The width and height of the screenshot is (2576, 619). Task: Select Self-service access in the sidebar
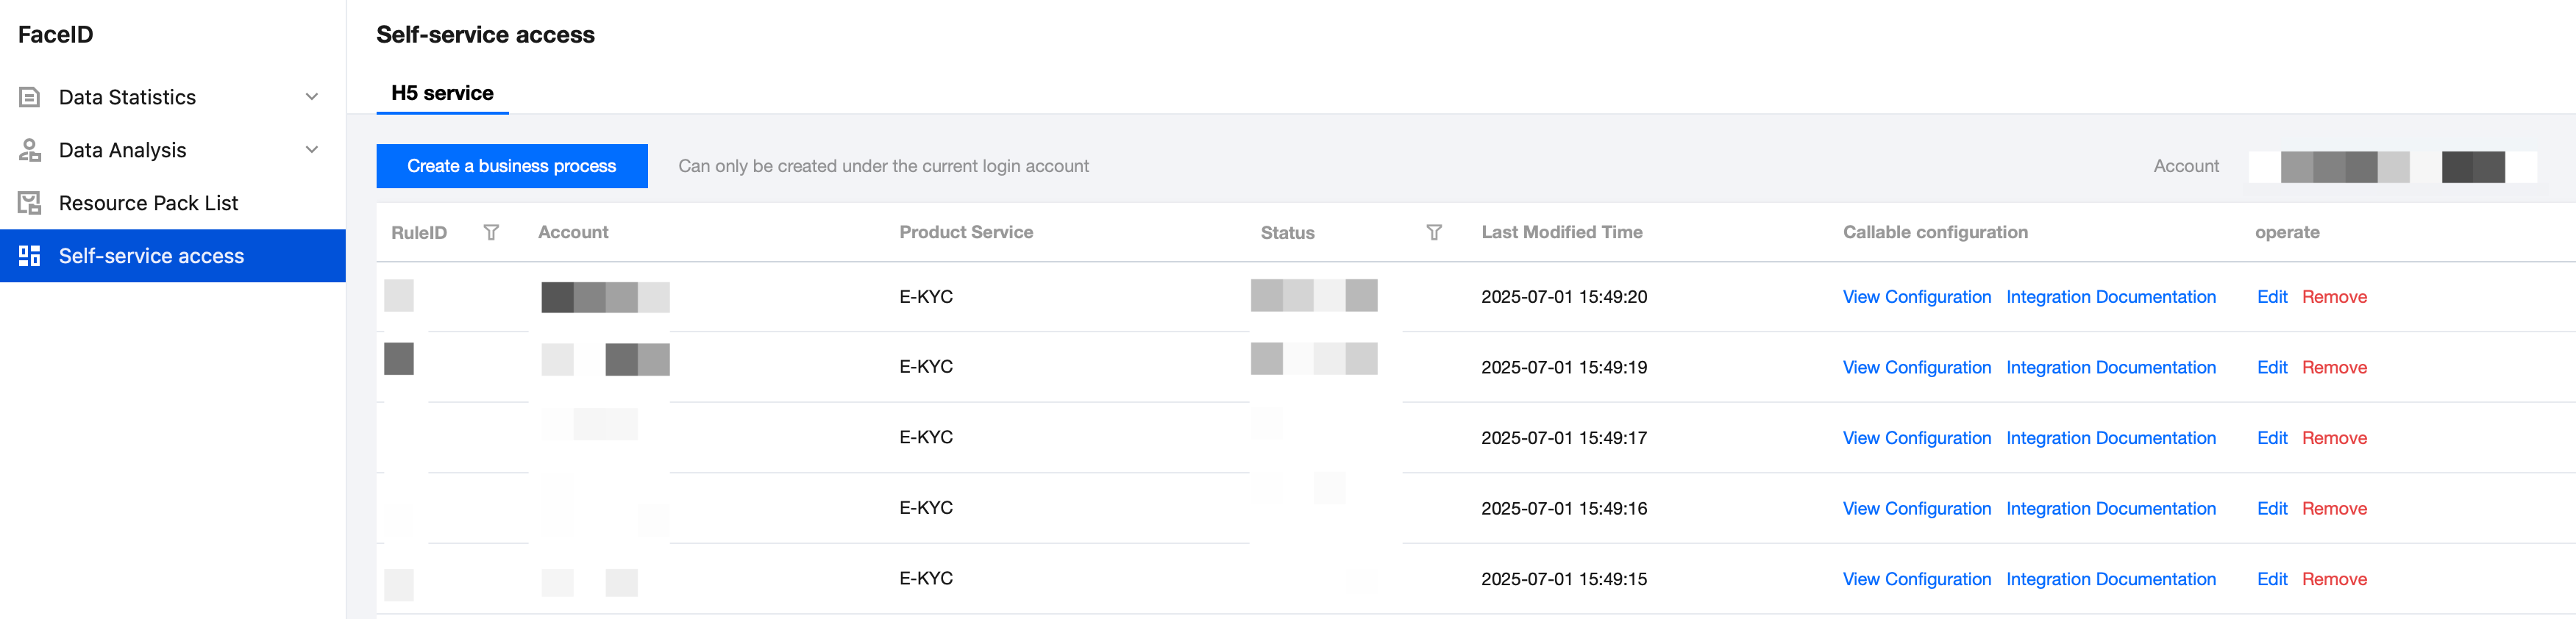click(151, 256)
